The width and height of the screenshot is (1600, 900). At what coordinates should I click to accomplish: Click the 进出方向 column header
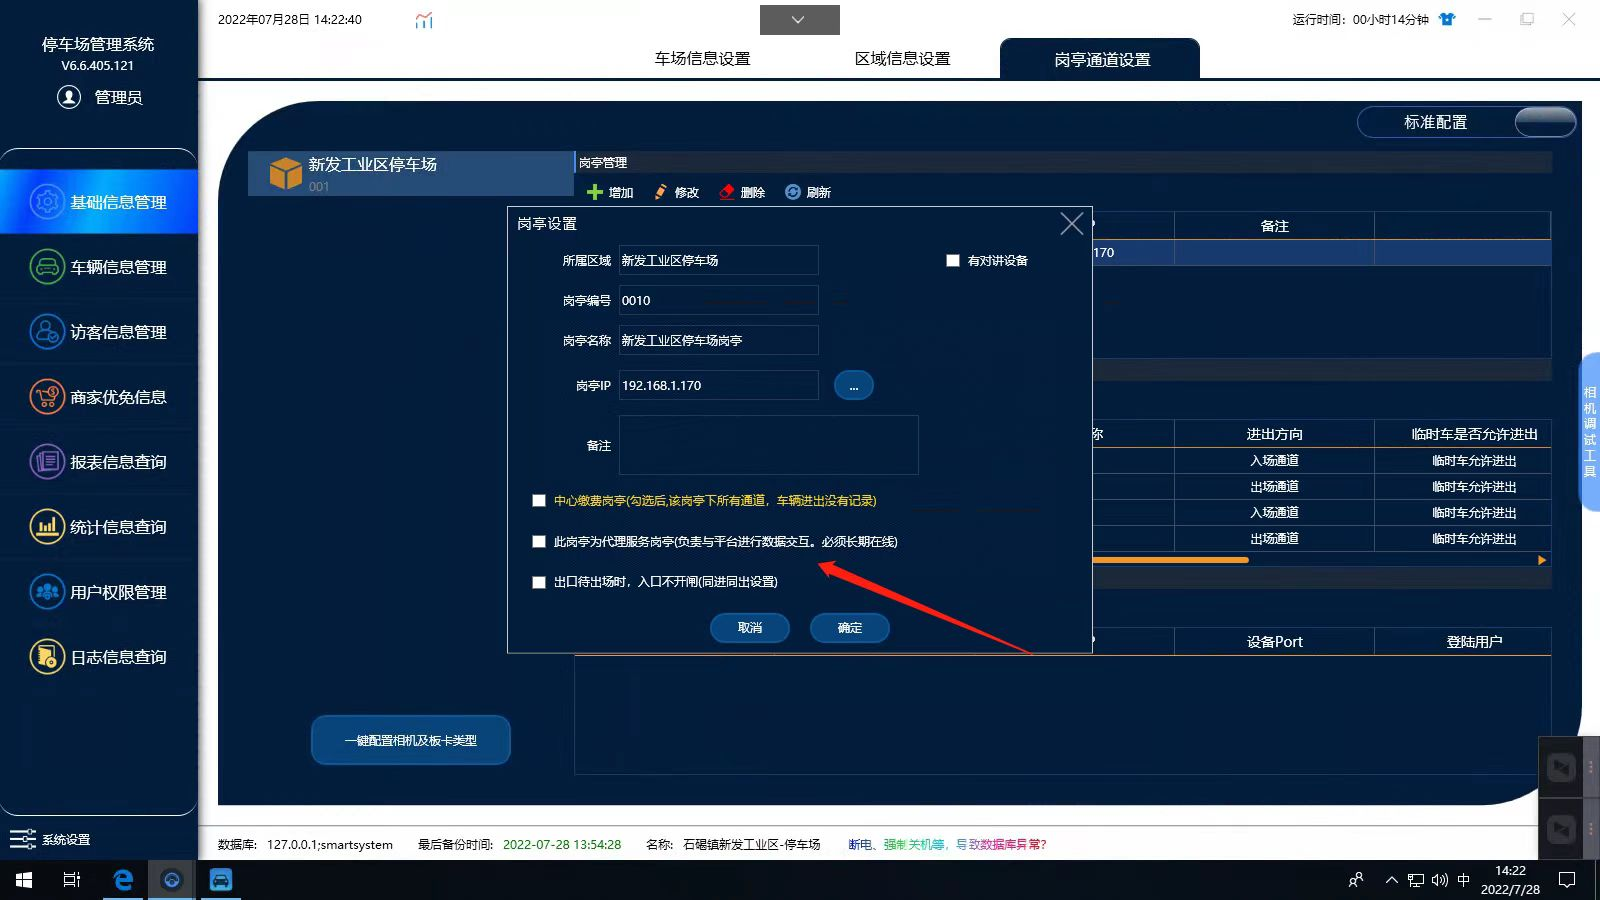coord(1274,434)
